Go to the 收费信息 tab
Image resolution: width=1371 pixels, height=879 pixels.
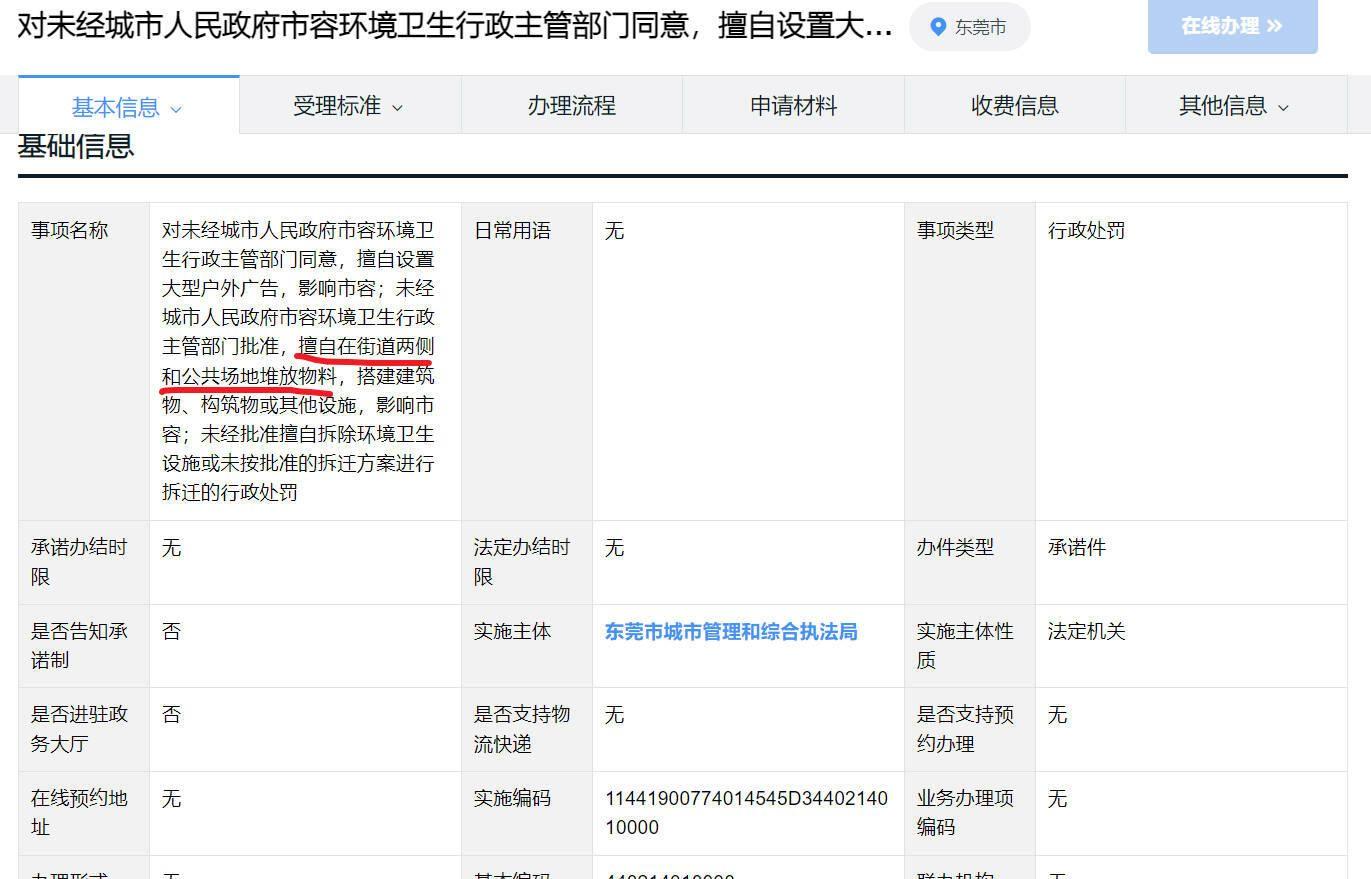coord(1014,106)
